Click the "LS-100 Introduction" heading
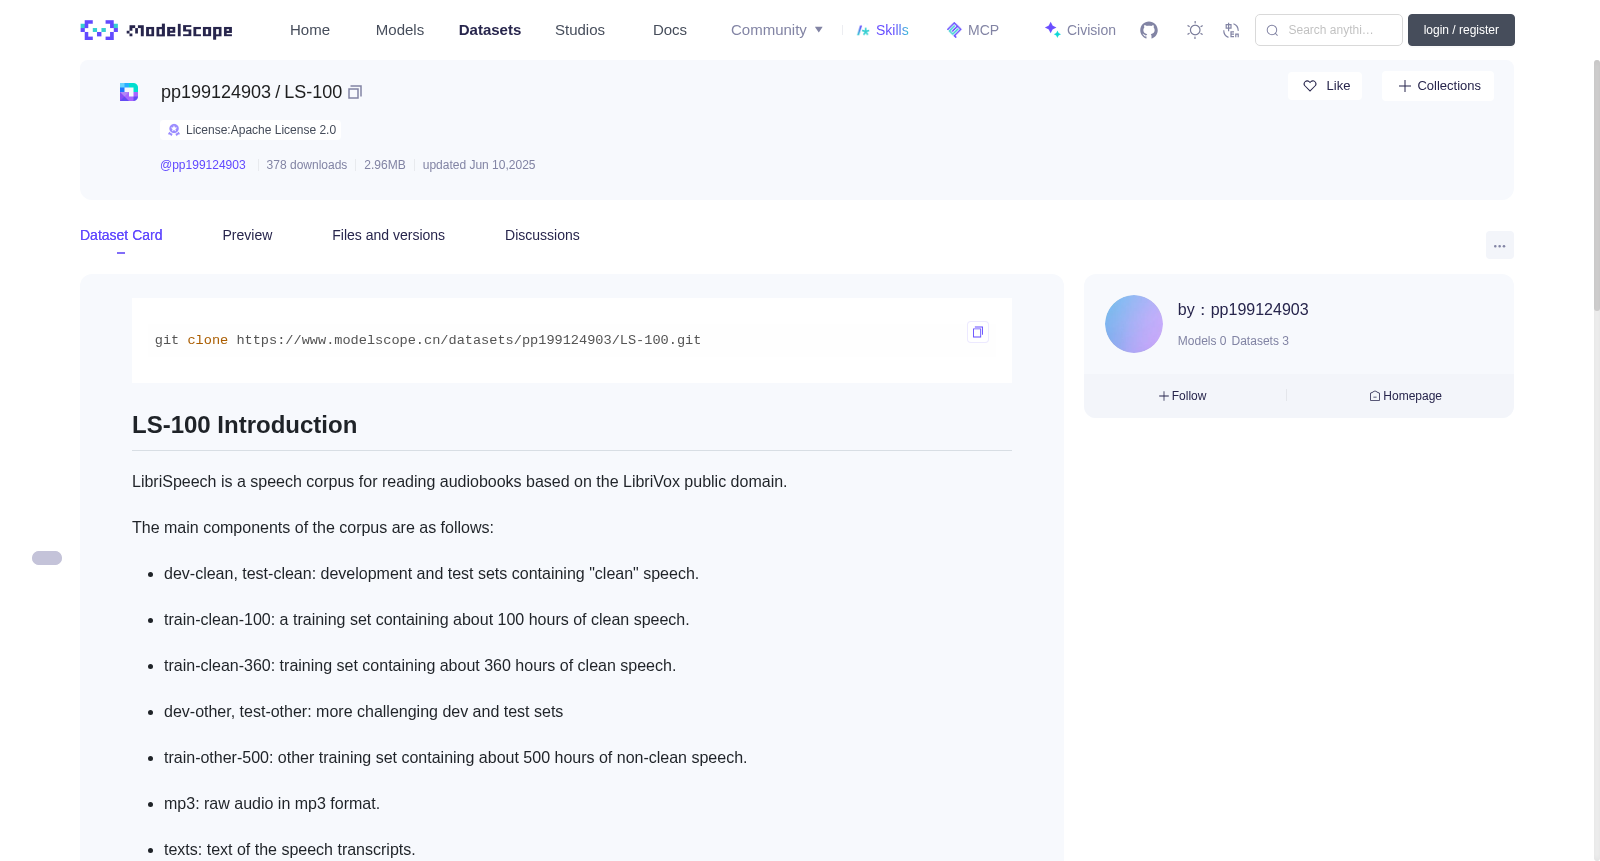Viewport: 1600px width, 861px height. (x=244, y=425)
